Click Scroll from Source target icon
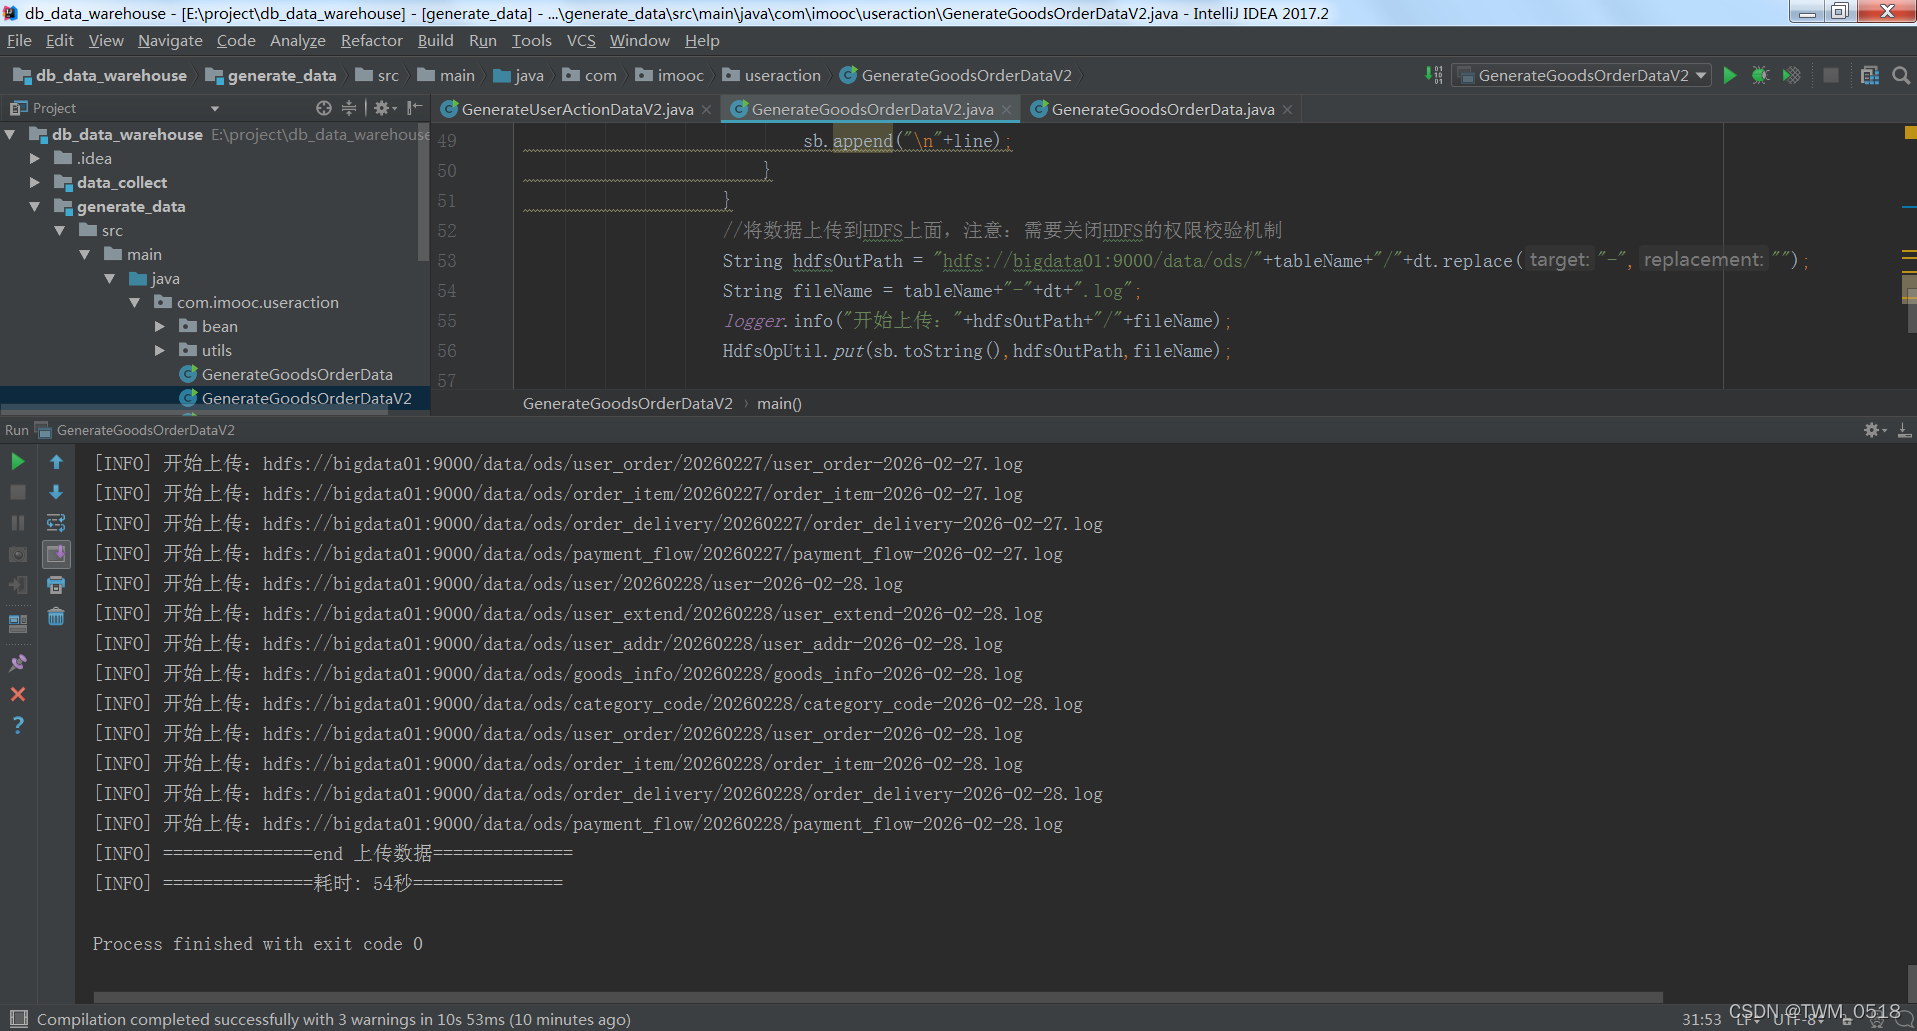The image size is (1917, 1031). point(323,108)
